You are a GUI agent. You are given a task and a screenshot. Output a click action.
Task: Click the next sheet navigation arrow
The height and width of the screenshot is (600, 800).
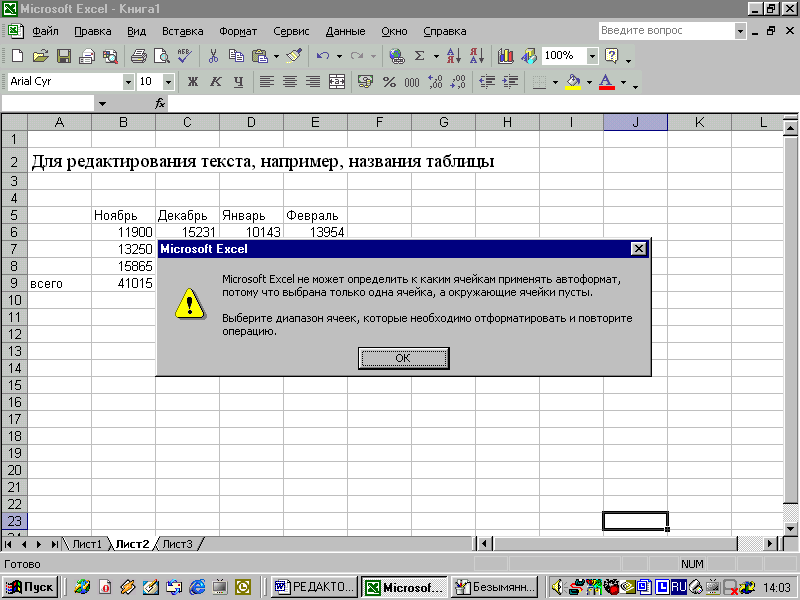(39, 544)
